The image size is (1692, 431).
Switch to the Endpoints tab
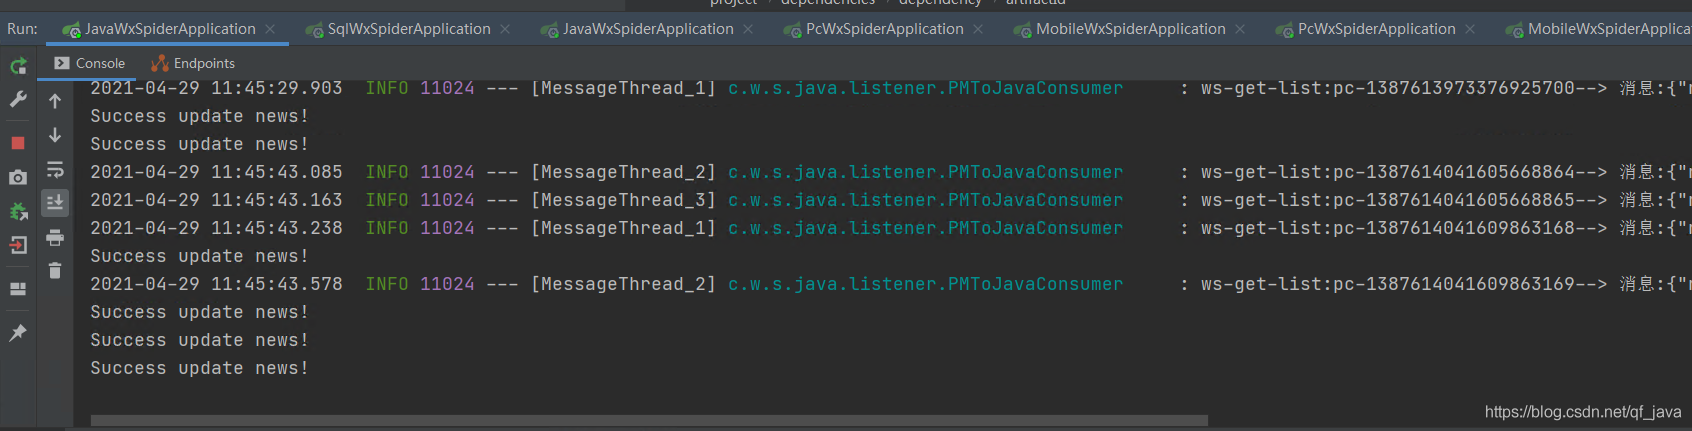[193, 63]
